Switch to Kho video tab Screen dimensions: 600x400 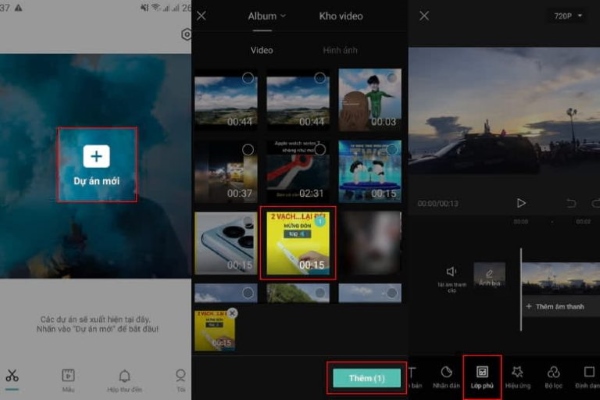pos(341,16)
